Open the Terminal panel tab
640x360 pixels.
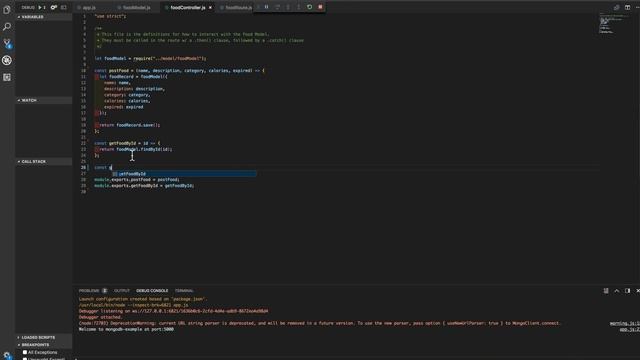(184, 291)
